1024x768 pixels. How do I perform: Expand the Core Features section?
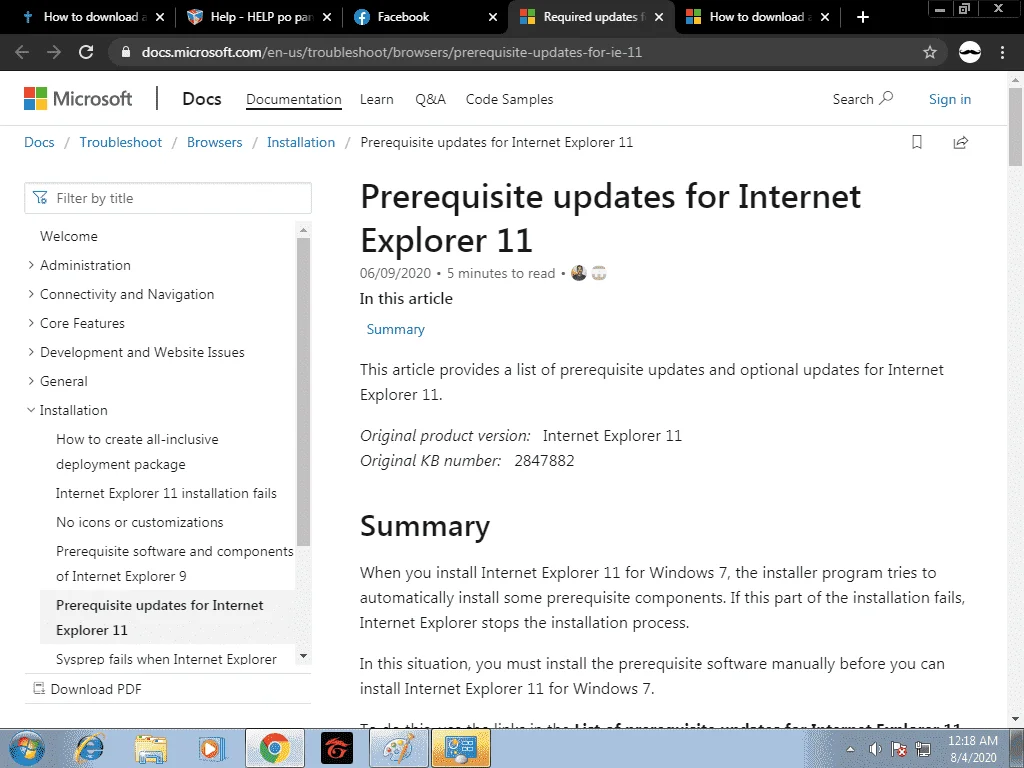[31, 323]
